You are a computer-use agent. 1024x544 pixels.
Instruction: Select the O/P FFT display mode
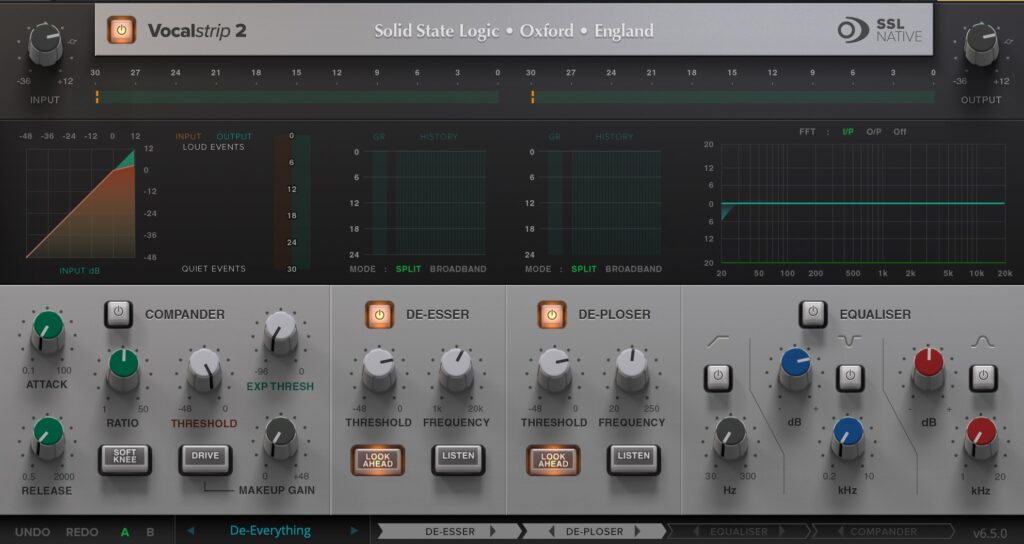874,132
